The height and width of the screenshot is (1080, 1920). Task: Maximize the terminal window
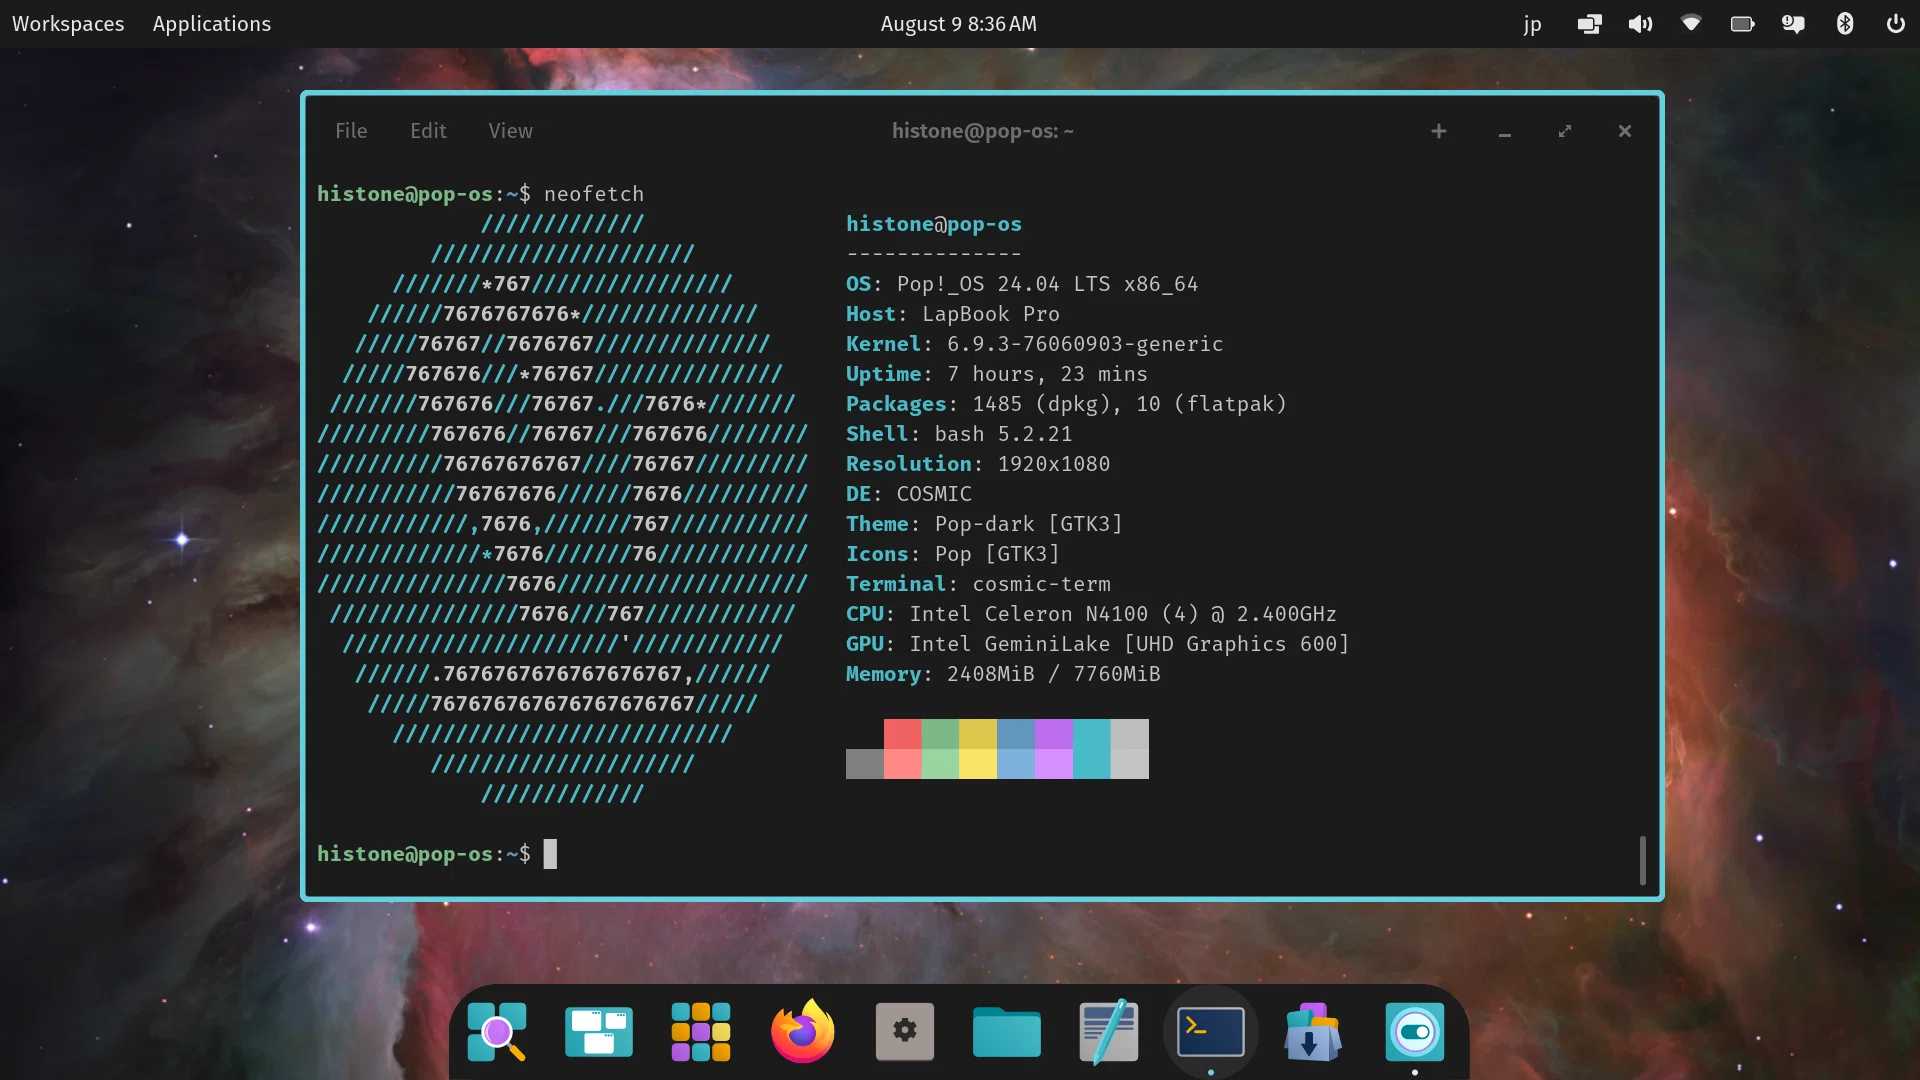(x=1565, y=131)
